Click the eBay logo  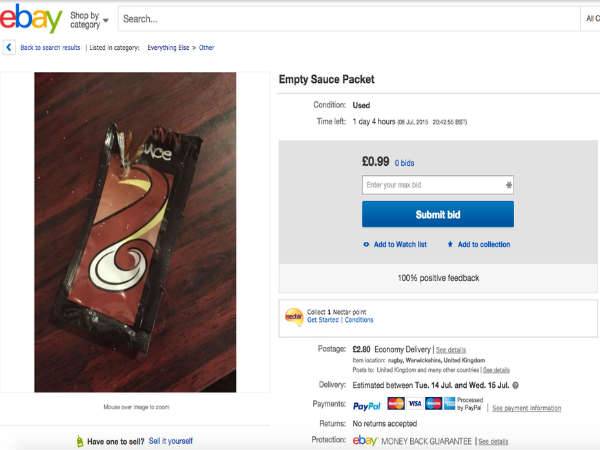pyautogui.click(x=33, y=18)
